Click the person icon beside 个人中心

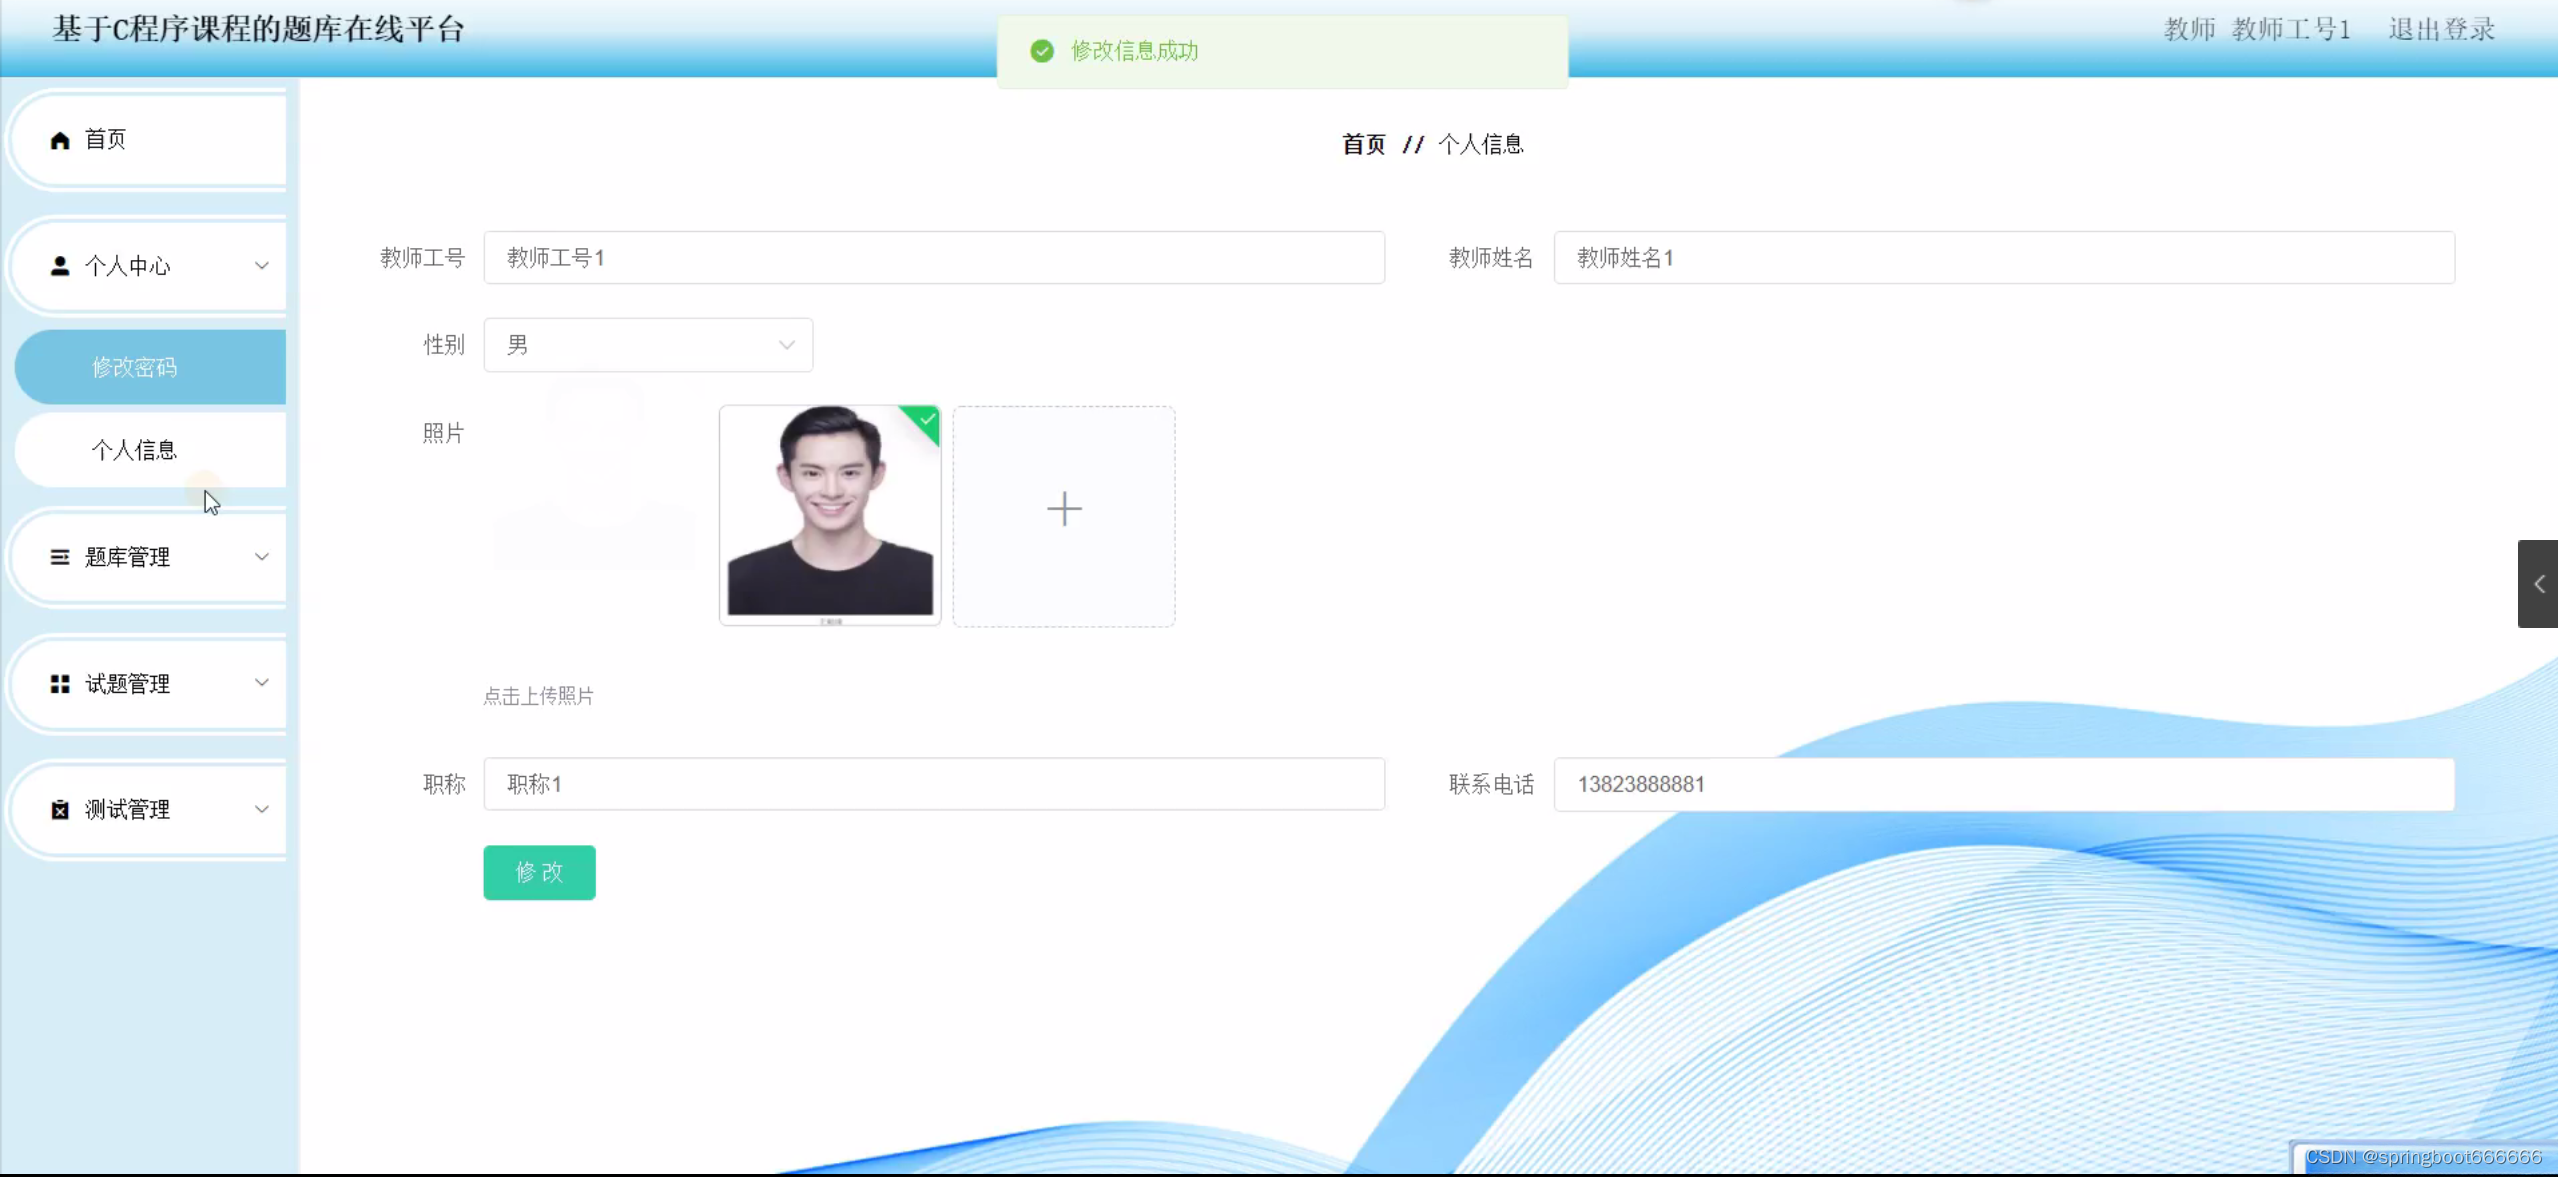point(60,266)
